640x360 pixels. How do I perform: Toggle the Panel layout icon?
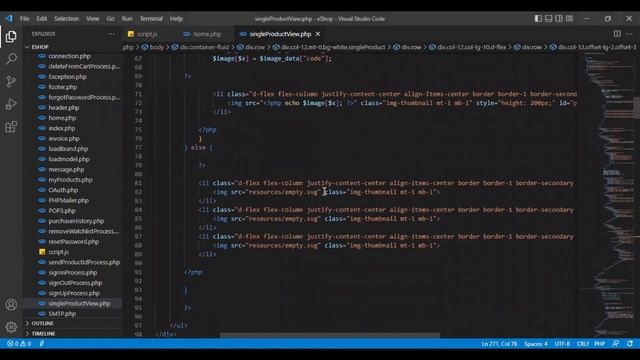(x=549, y=18)
